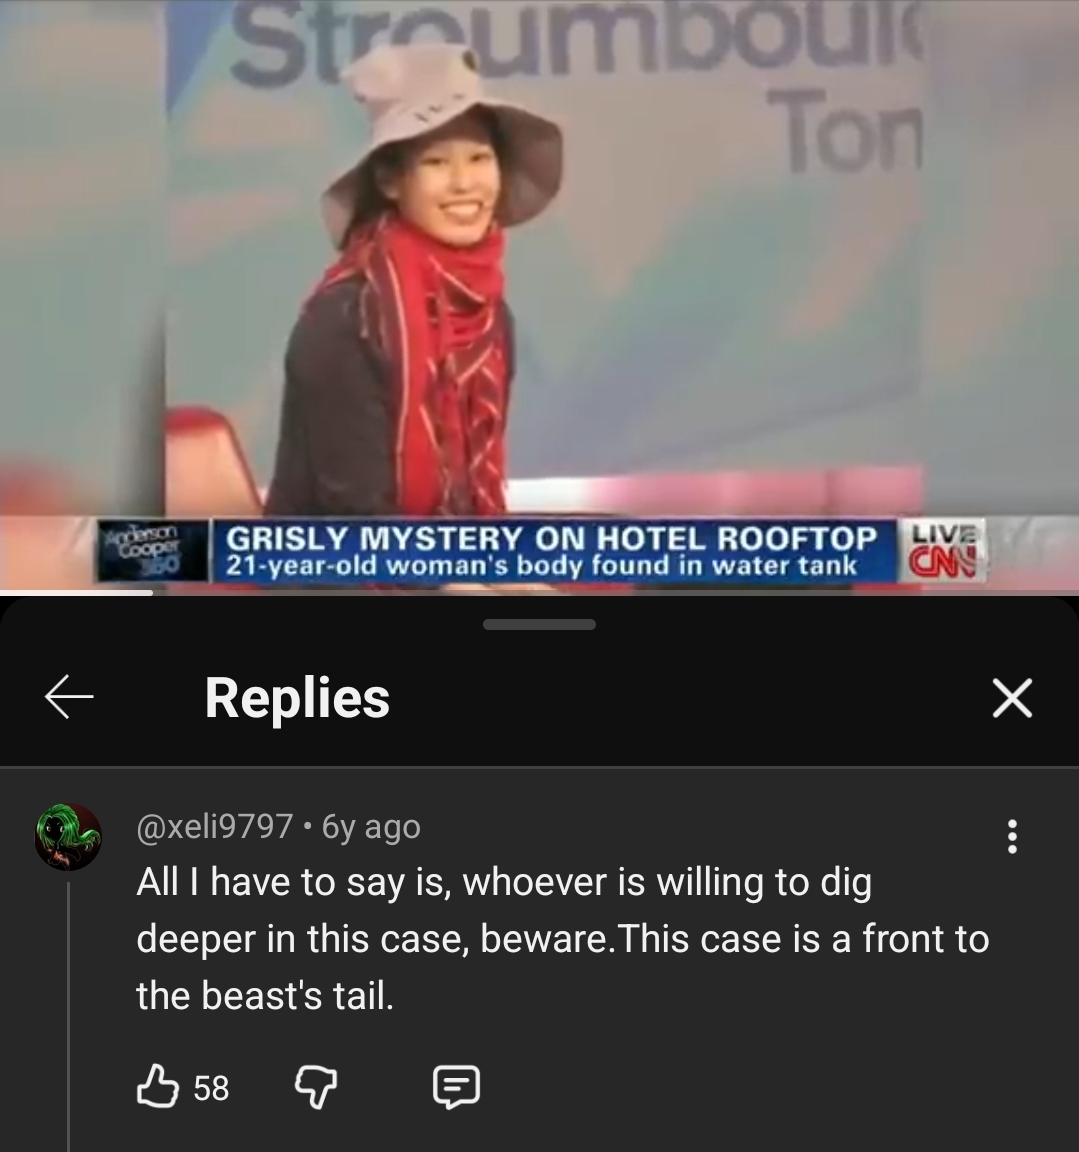
Task: Like the comment using thumbs up icon
Action: (x=158, y=1086)
